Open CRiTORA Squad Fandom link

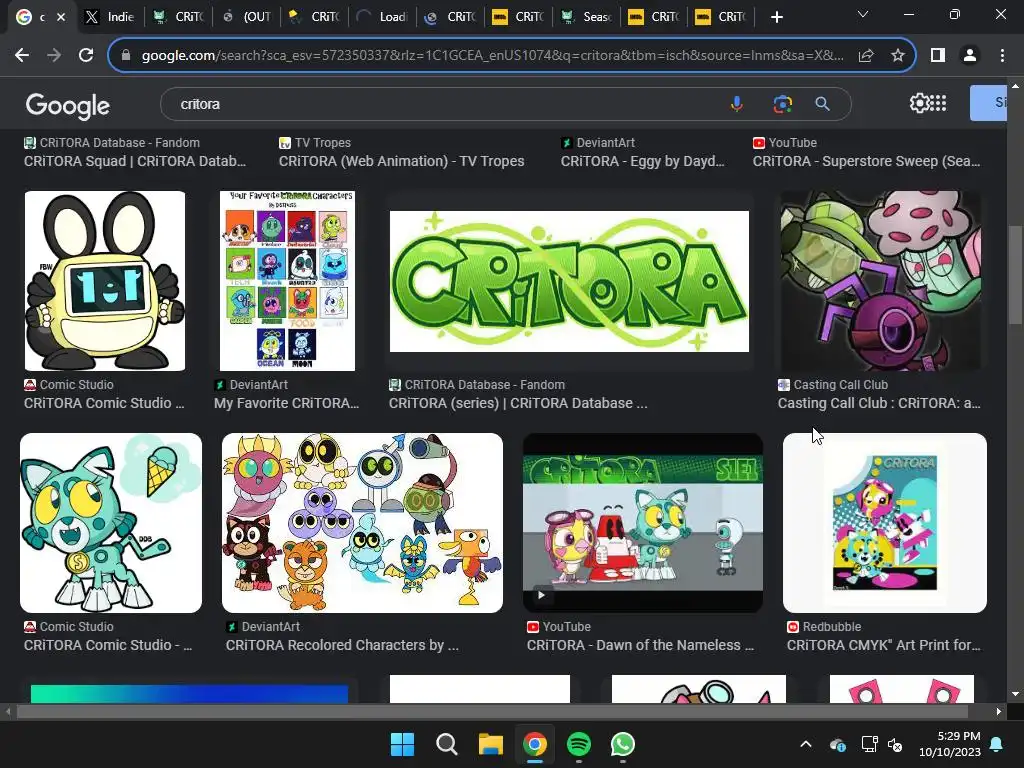click(135, 161)
